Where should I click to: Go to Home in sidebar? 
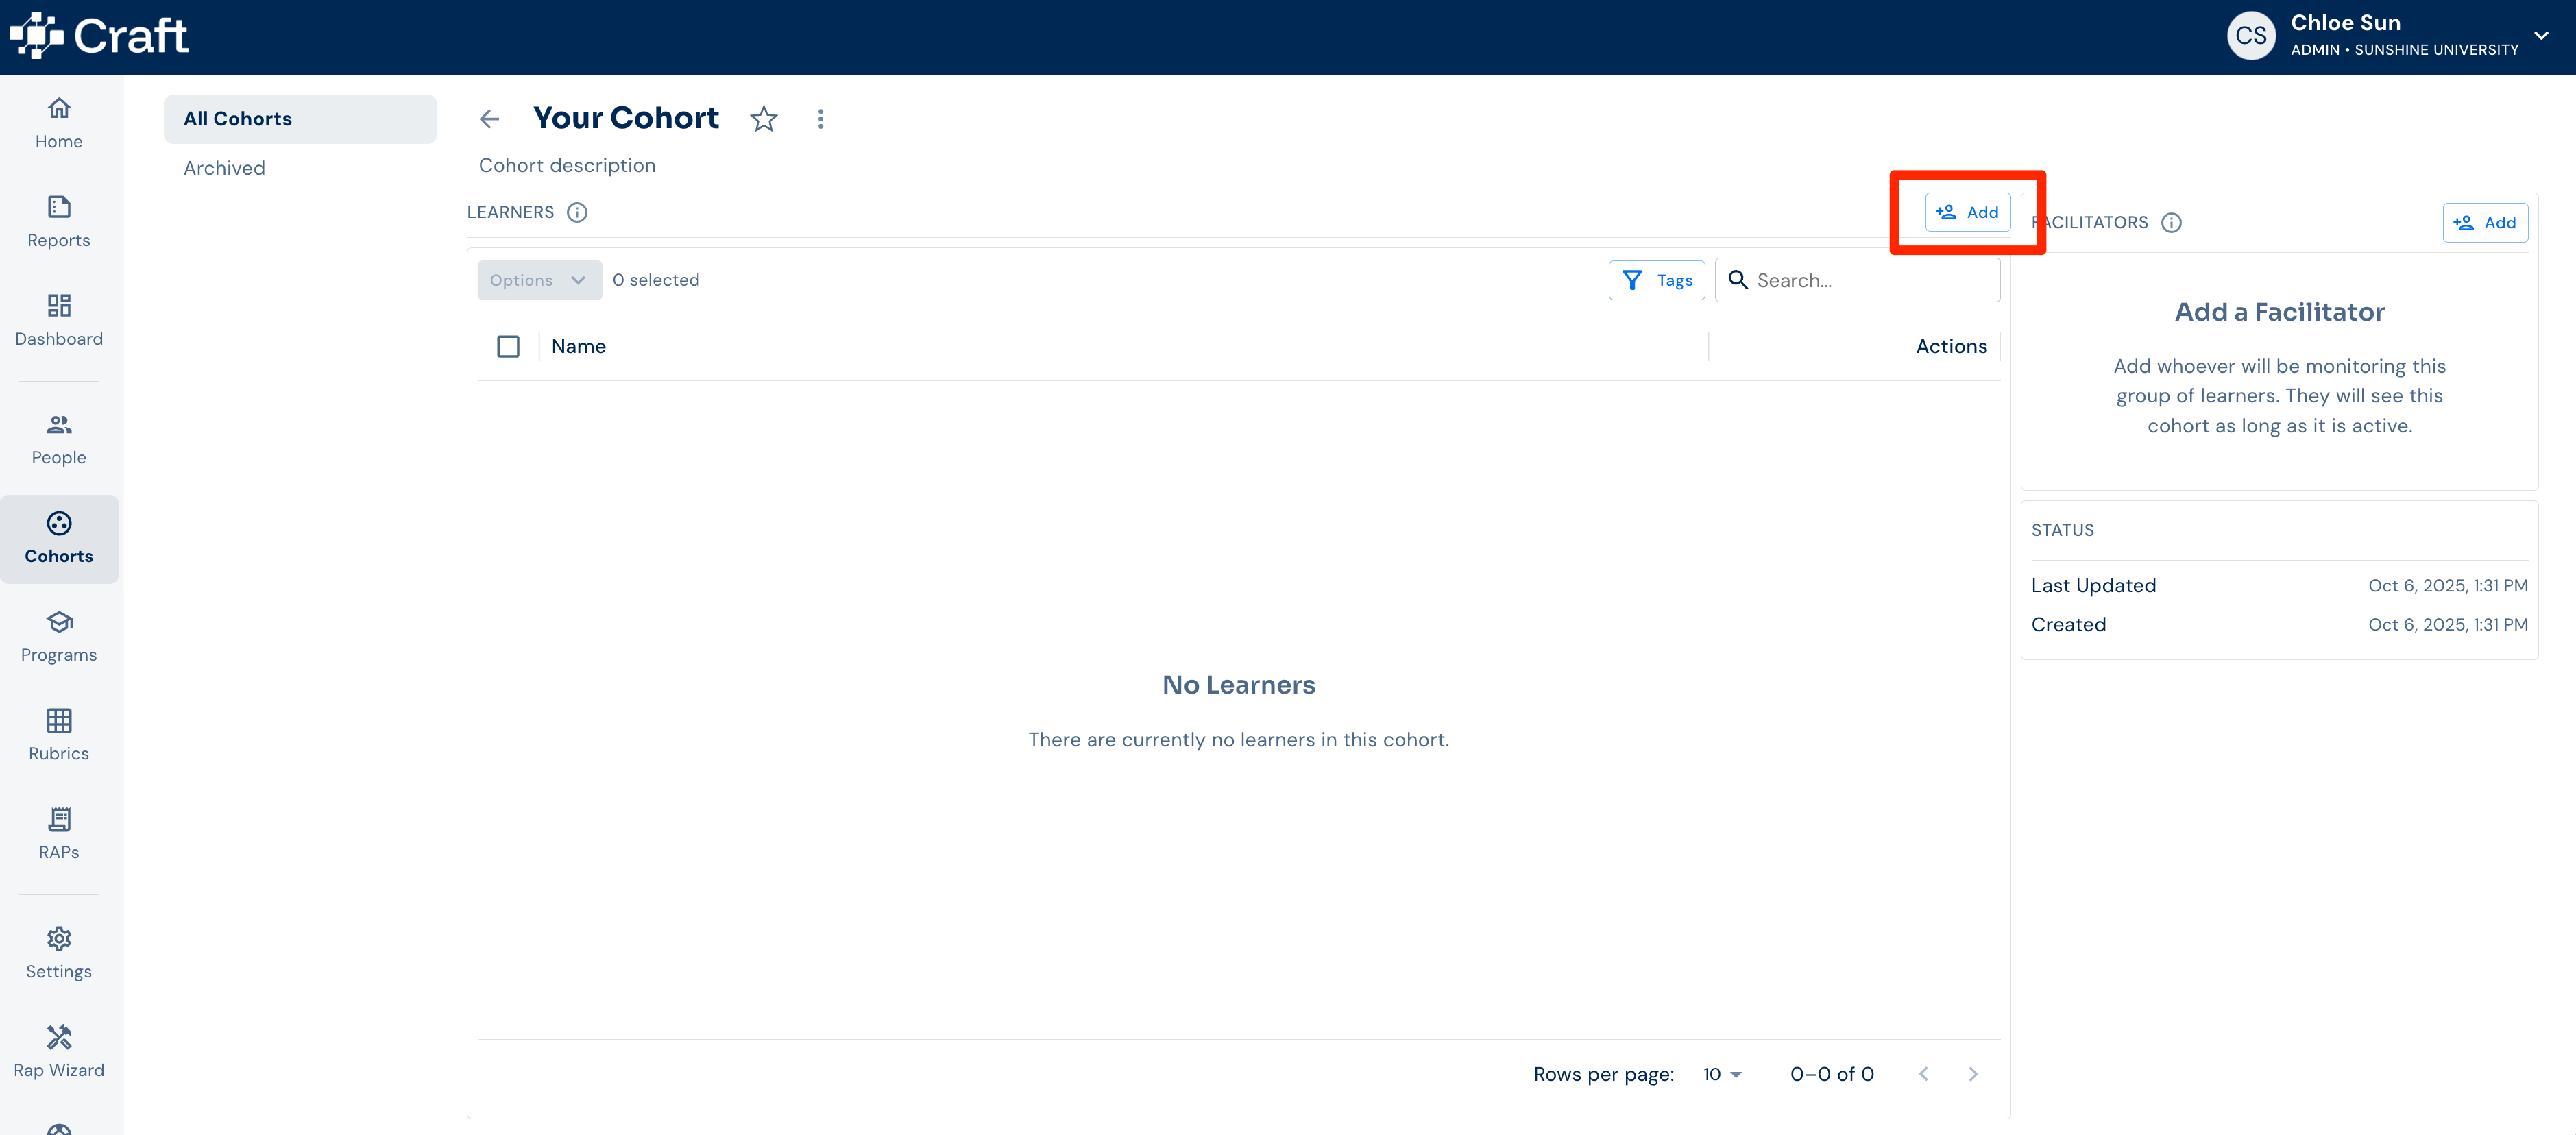click(59, 124)
